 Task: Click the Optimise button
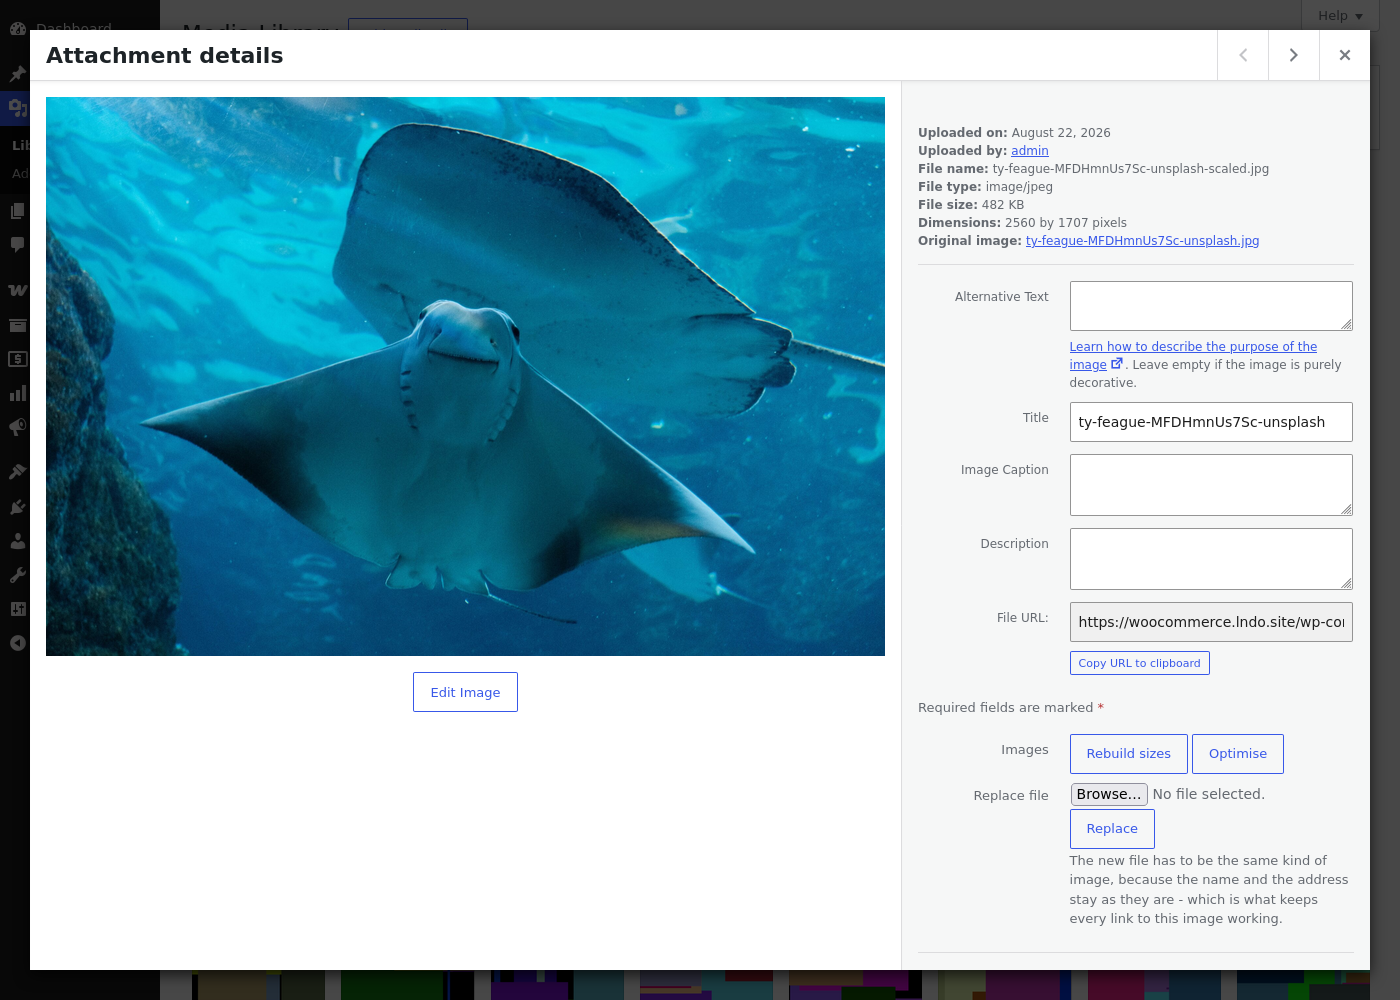click(1238, 754)
